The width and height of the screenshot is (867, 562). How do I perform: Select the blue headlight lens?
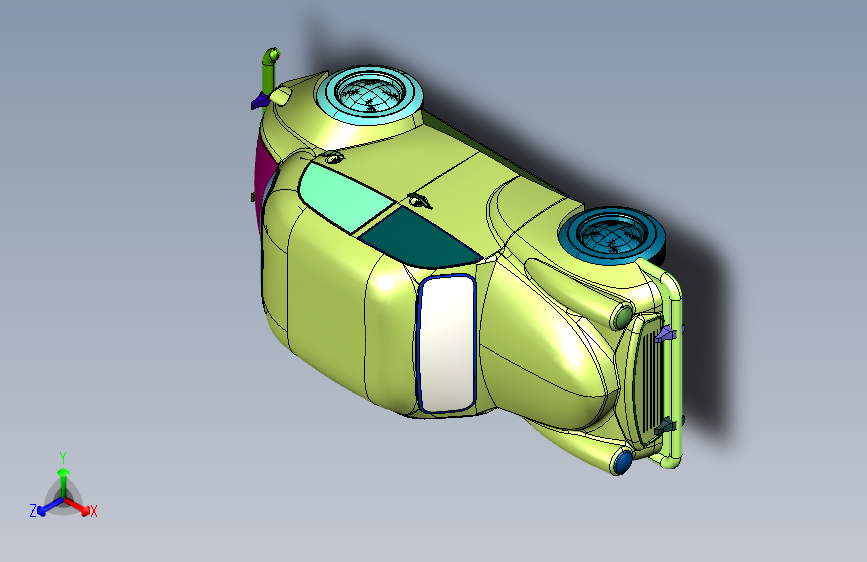[x=623, y=462]
